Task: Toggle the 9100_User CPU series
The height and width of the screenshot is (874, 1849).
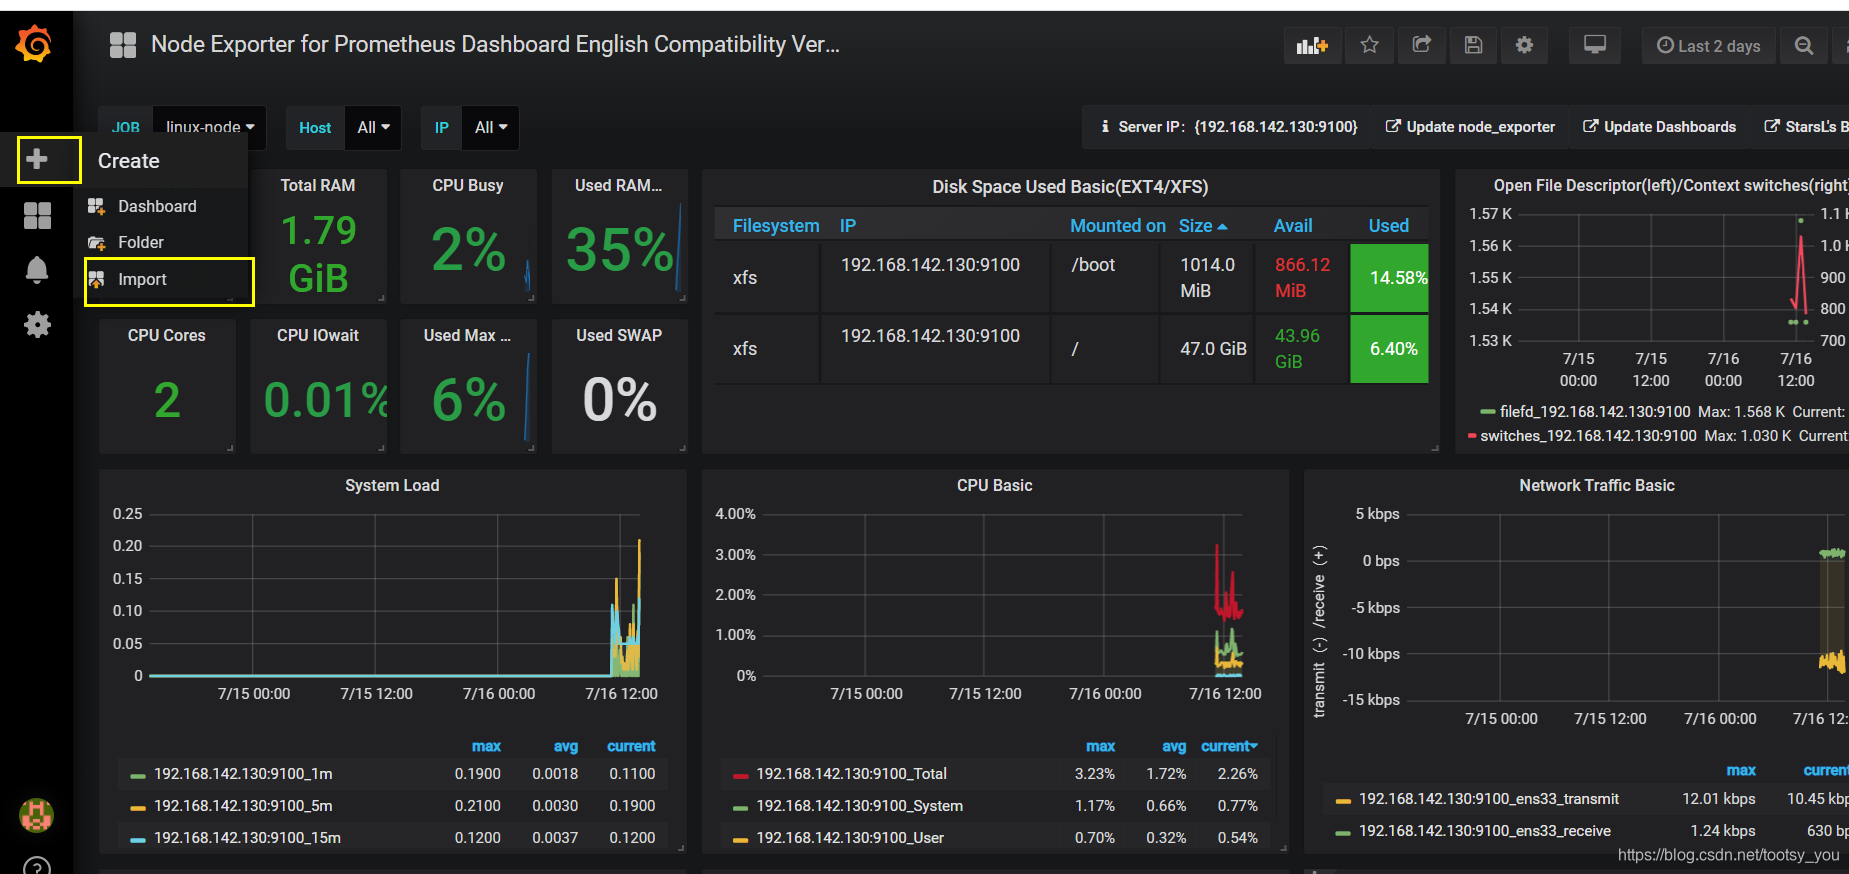Action: [x=850, y=838]
